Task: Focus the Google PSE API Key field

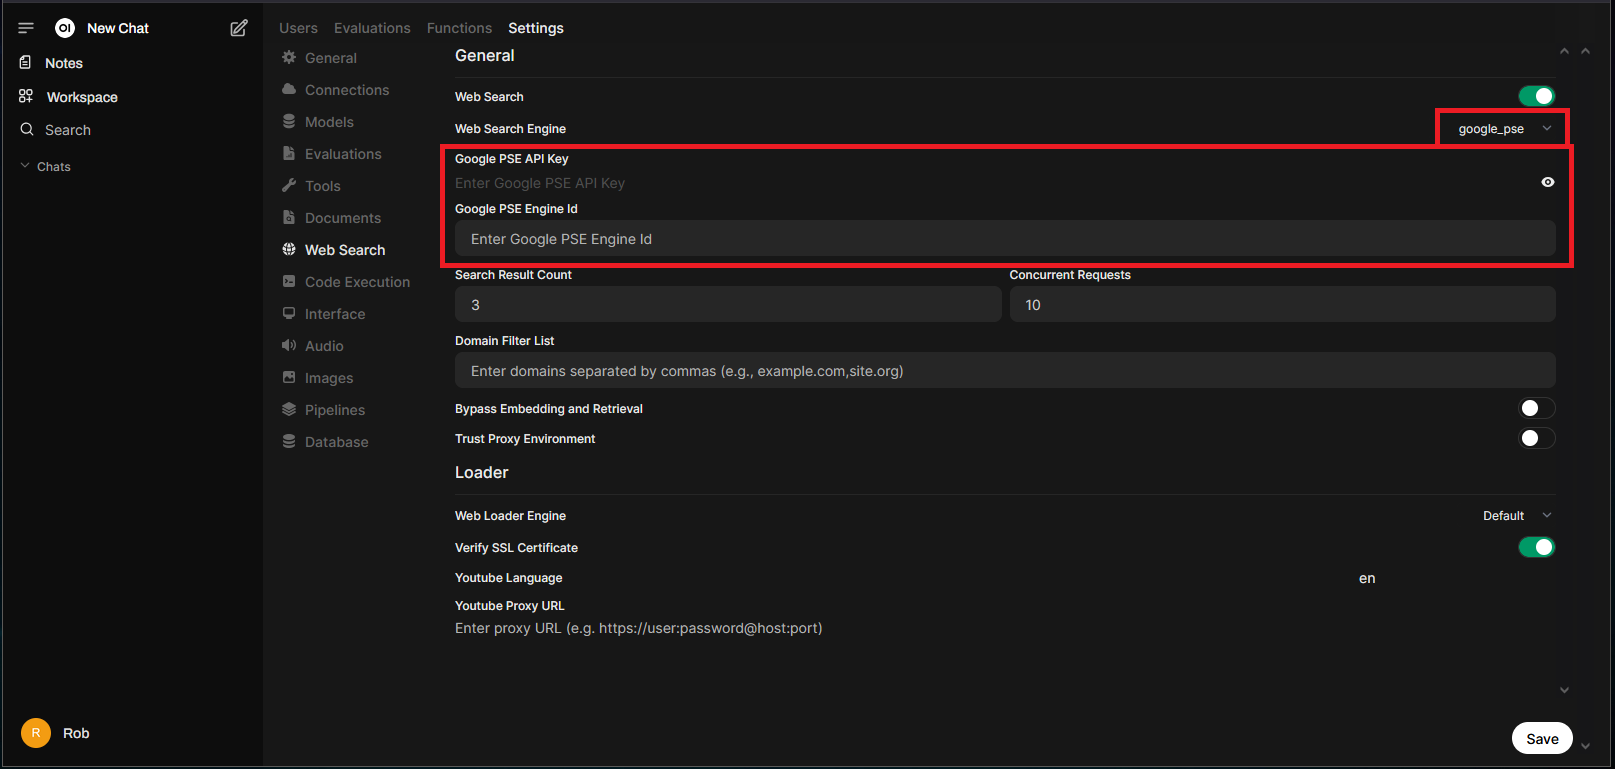Action: 995,183
